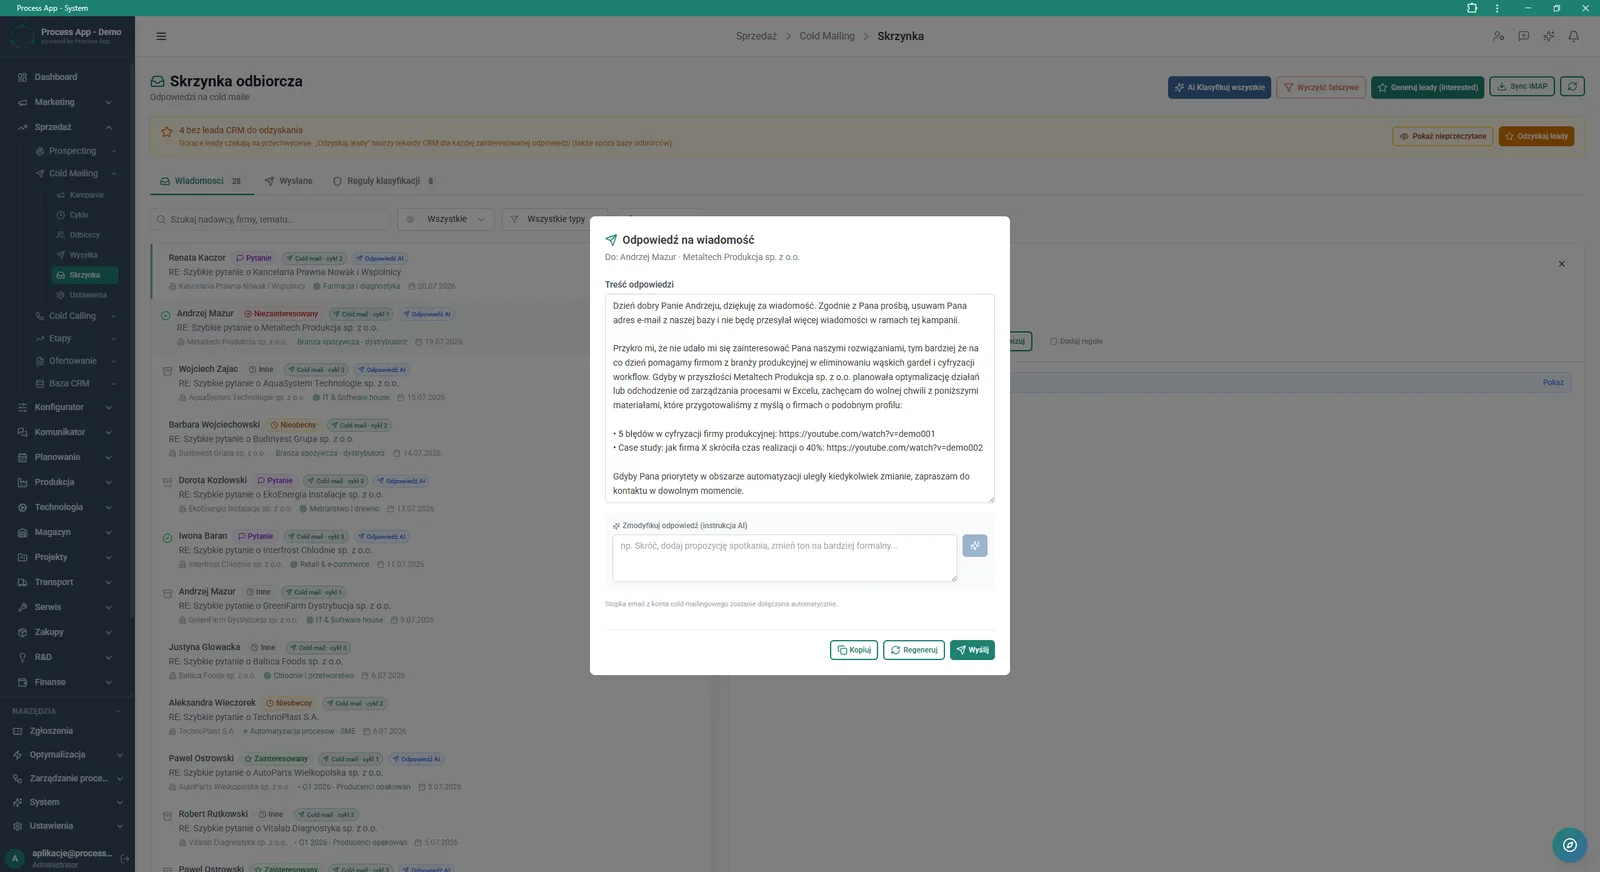Click the Wyczyść fałszywe button
Screen dimensions: 1600x872
tap(1321, 87)
